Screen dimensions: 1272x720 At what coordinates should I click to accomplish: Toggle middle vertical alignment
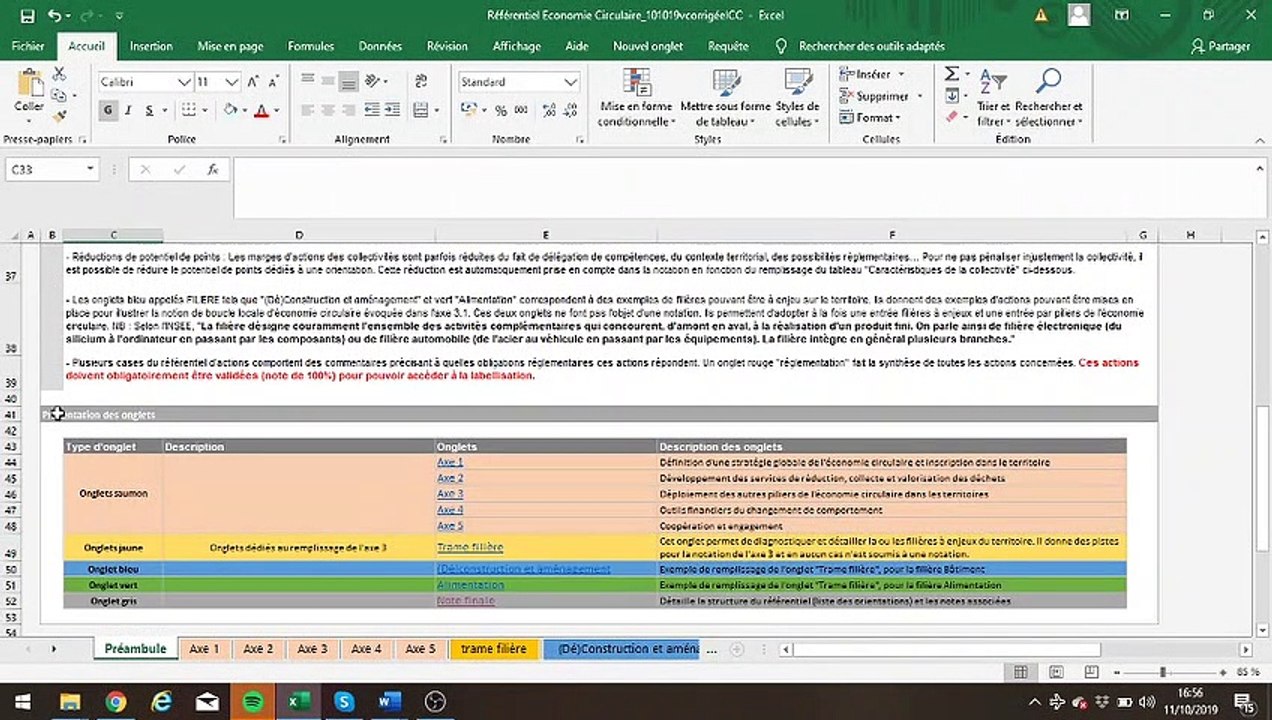coord(328,82)
